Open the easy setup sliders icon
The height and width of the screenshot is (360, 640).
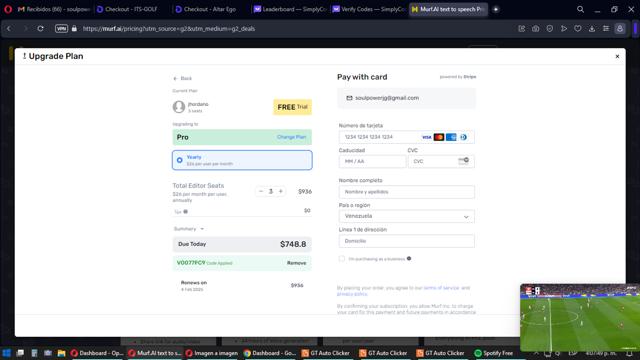606,29
